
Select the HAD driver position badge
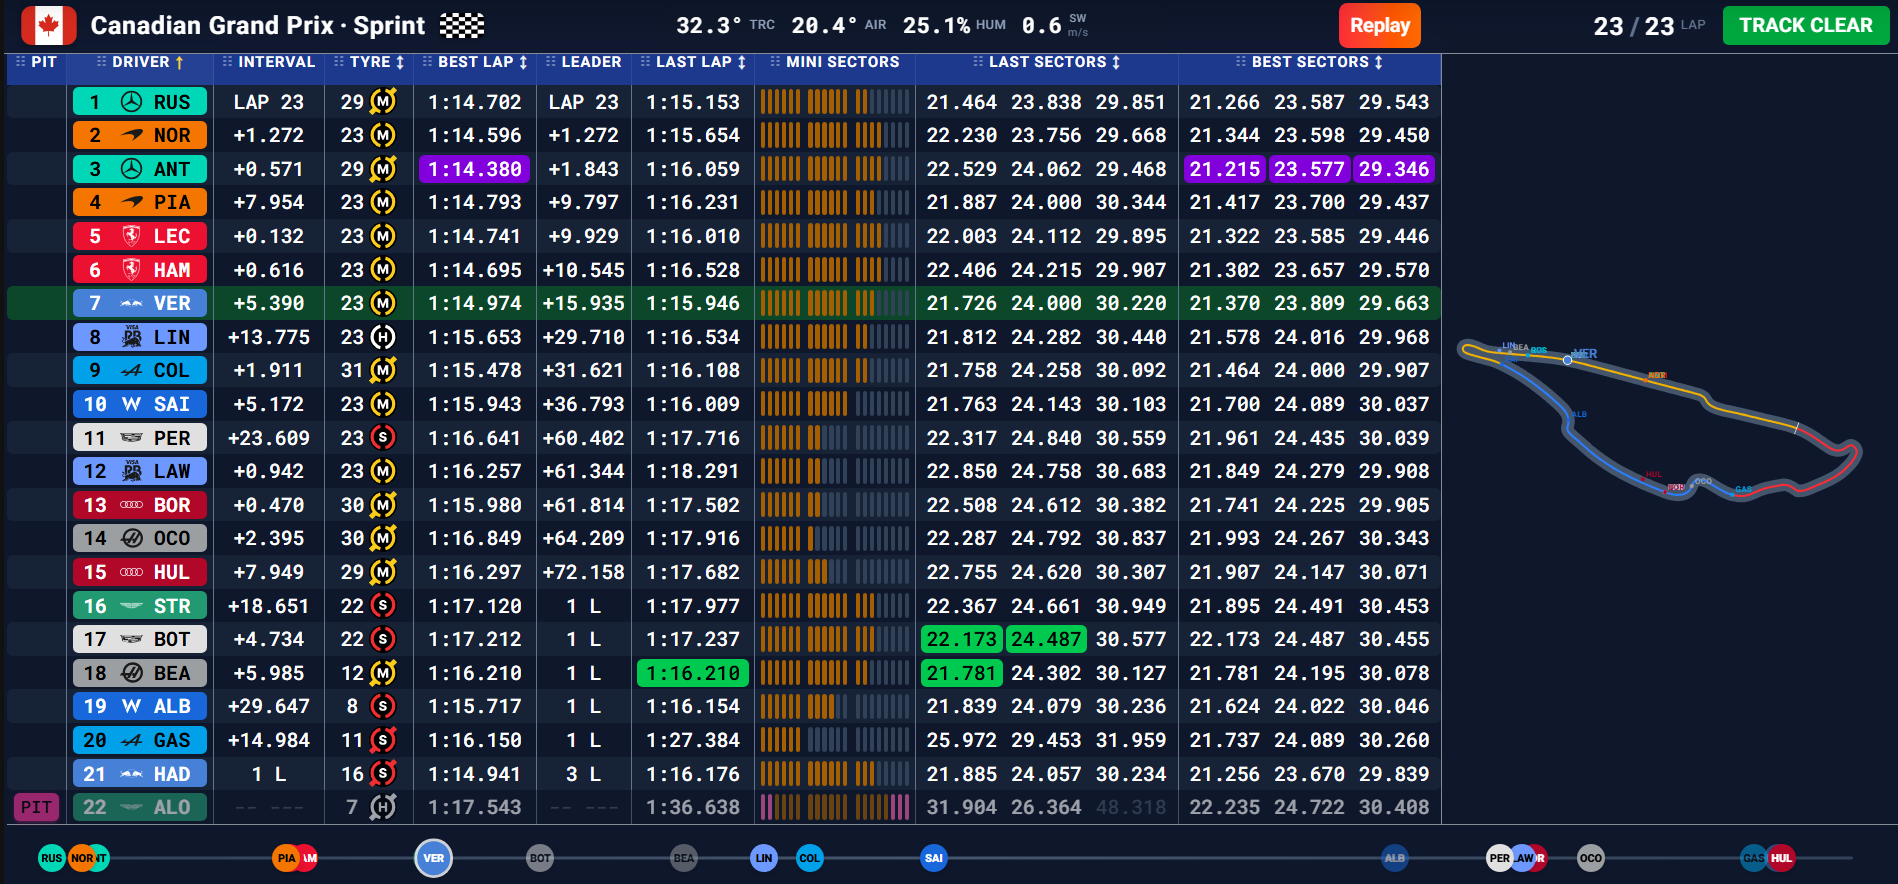coord(139,774)
